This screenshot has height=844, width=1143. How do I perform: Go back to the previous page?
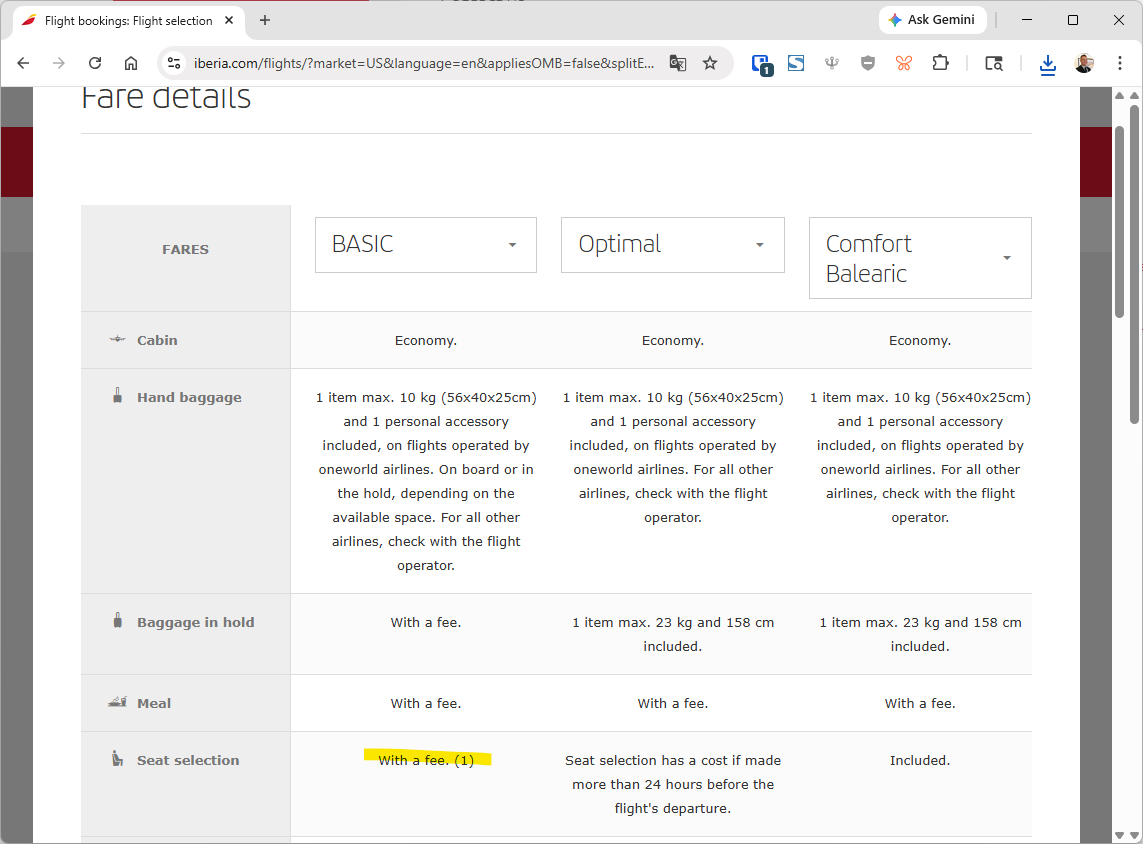click(x=23, y=63)
